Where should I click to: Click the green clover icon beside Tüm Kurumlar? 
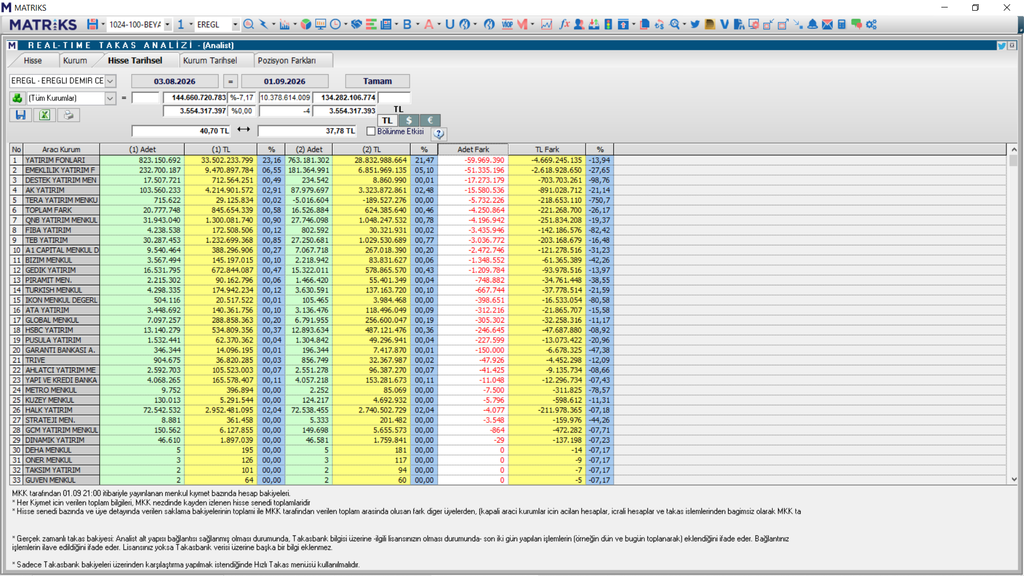(x=17, y=98)
